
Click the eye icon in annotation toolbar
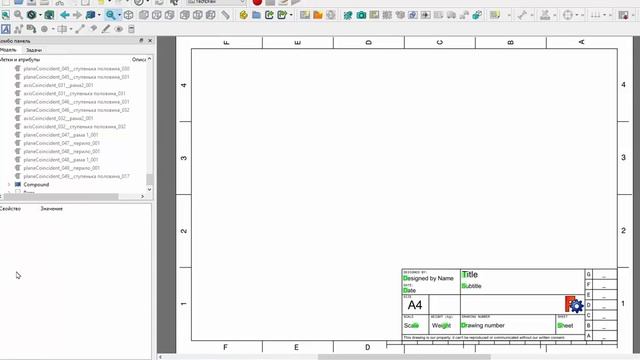119,29
